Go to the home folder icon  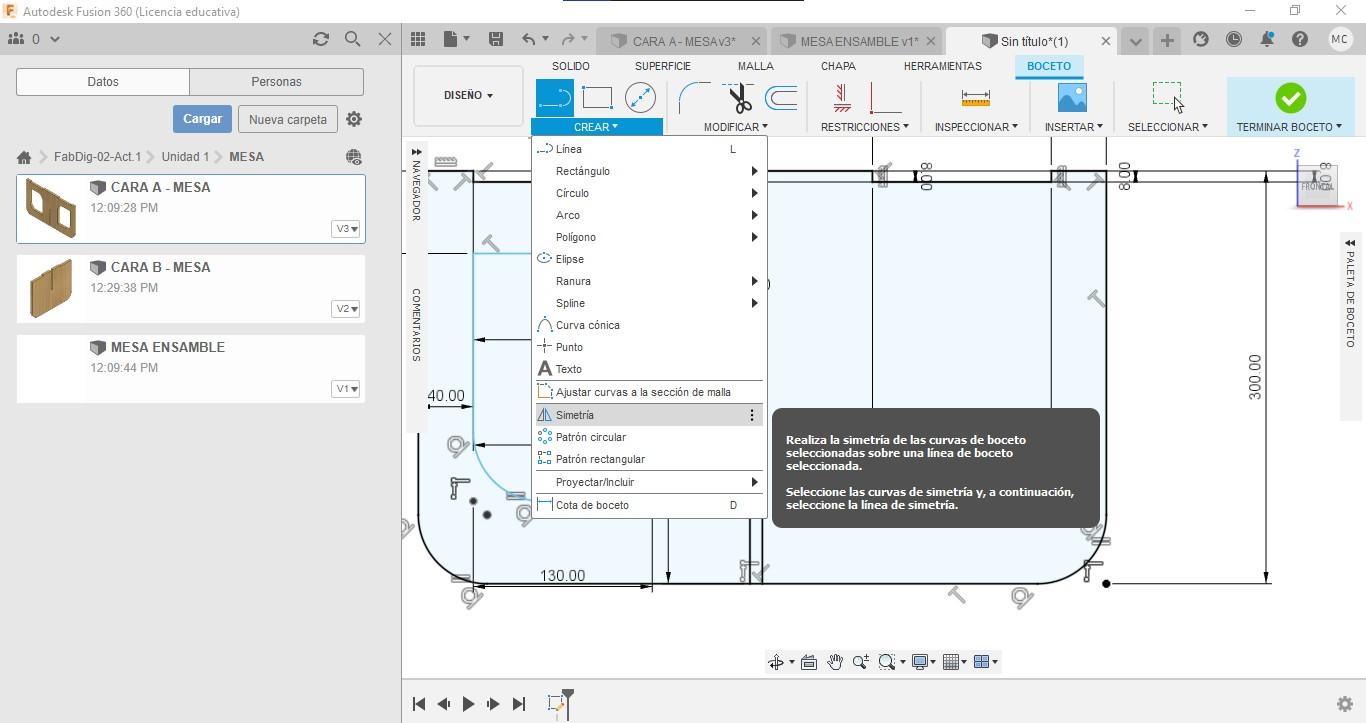(x=24, y=157)
